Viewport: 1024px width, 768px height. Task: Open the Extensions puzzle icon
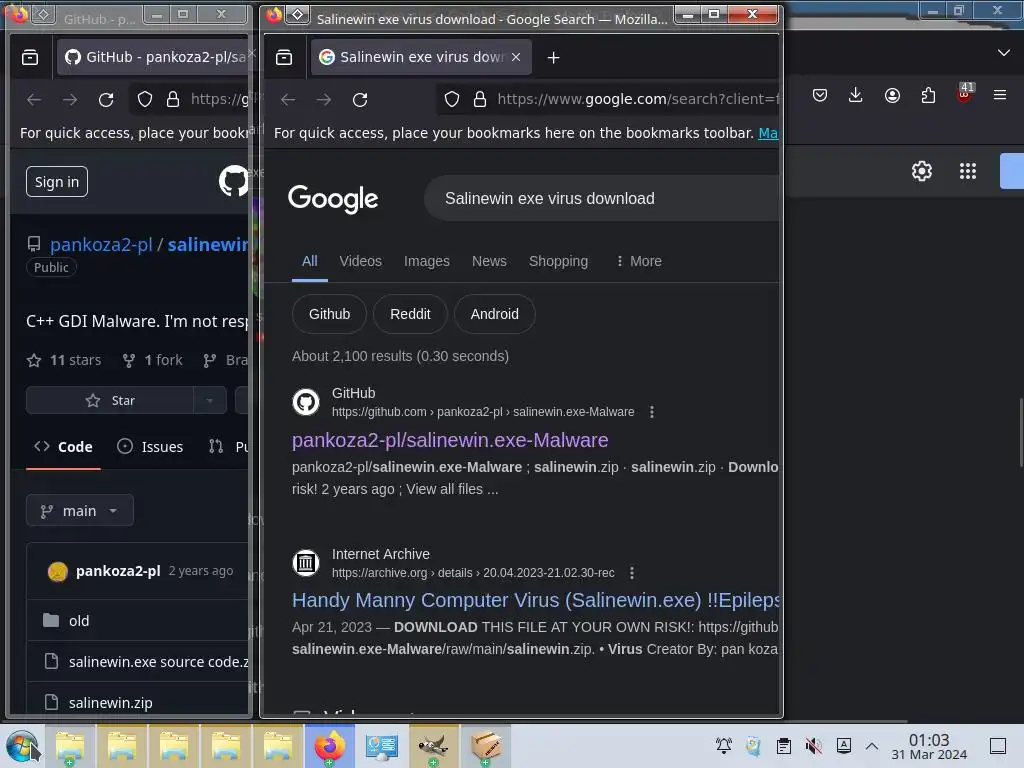pyautogui.click(x=928, y=95)
